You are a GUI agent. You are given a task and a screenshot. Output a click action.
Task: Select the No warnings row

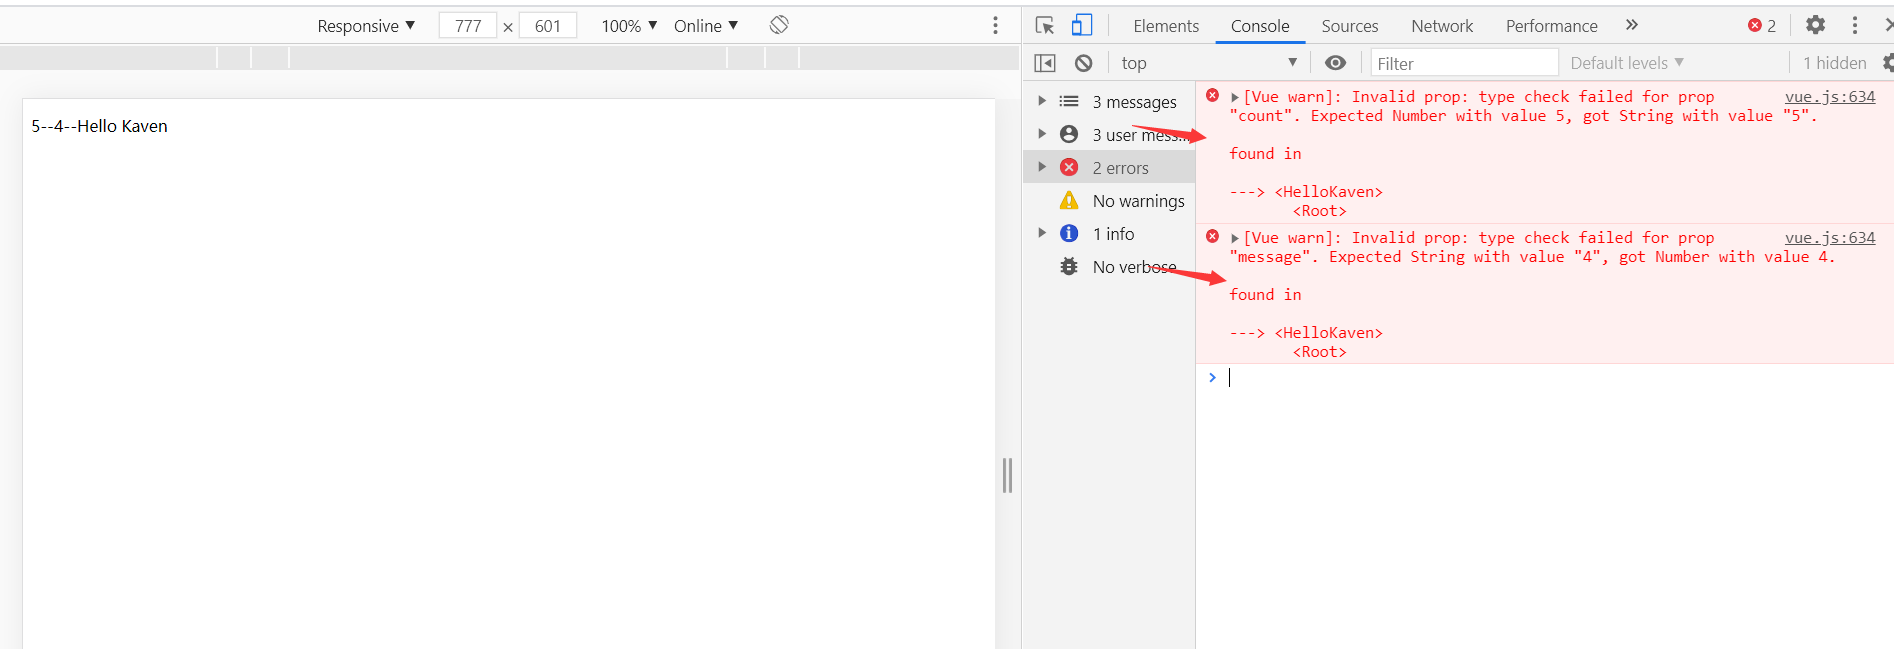tap(1109, 200)
